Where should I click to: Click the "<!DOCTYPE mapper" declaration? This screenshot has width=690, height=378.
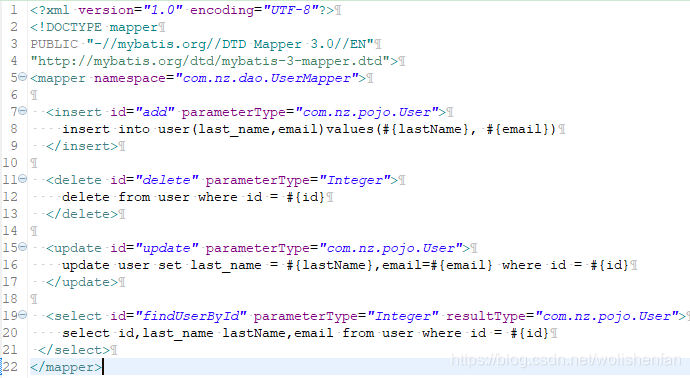[94, 27]
